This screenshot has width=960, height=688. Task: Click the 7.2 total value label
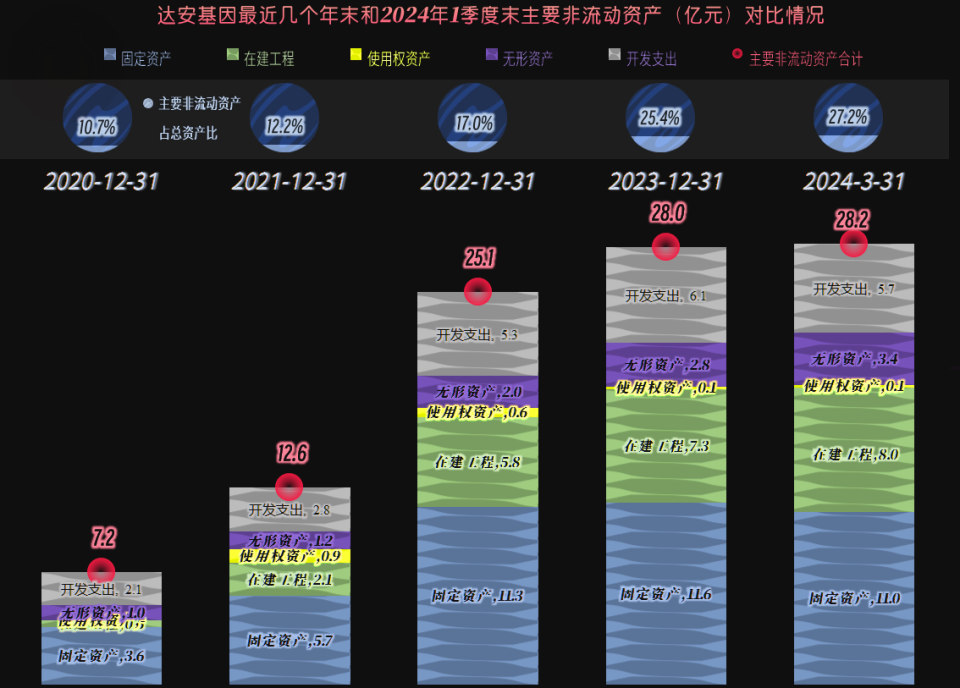tap(103, 538)
